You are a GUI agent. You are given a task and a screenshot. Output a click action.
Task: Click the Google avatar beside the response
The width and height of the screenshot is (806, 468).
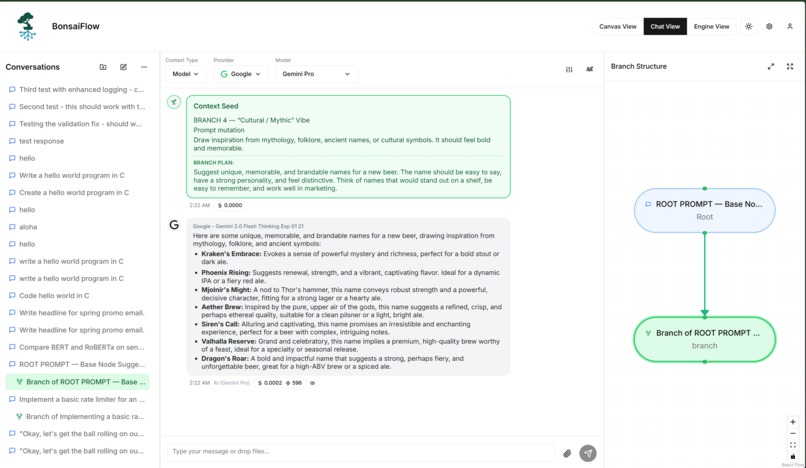[174, 225]
